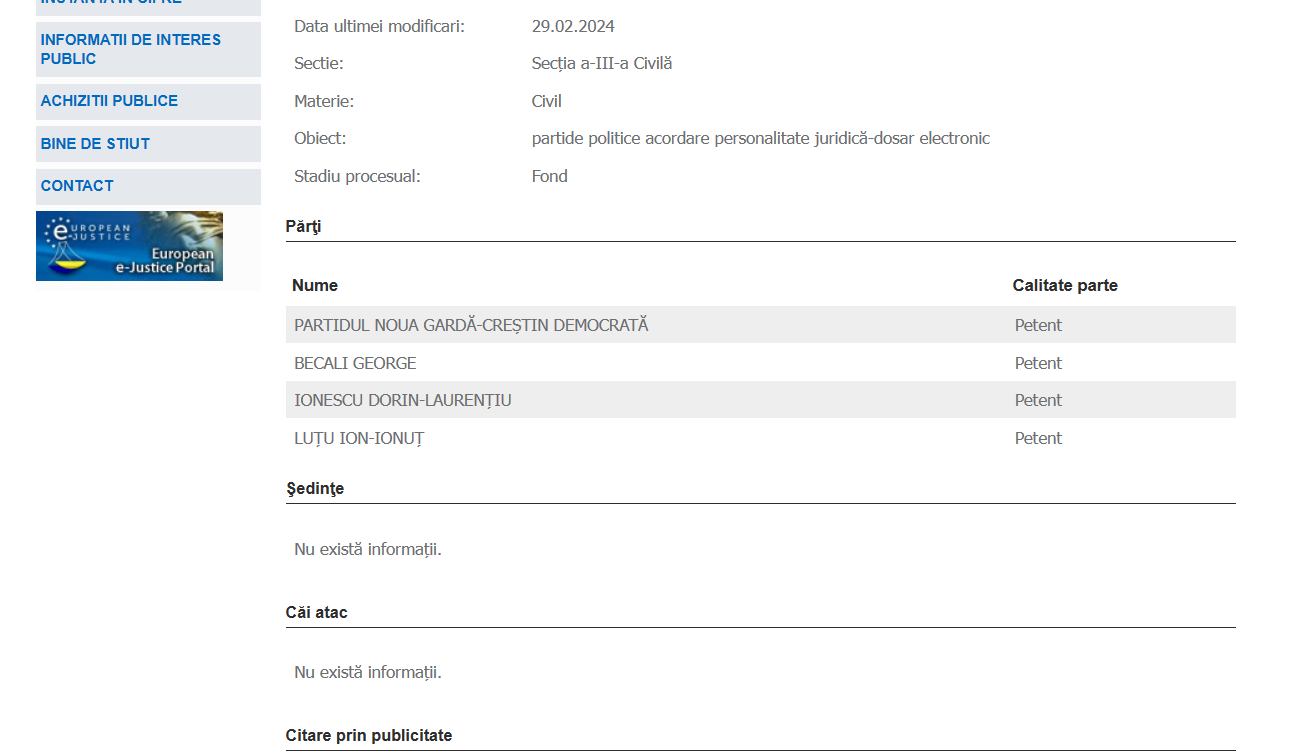Select the Ionescu Dorin-Laurențiu row

click(x=761, y=400)
